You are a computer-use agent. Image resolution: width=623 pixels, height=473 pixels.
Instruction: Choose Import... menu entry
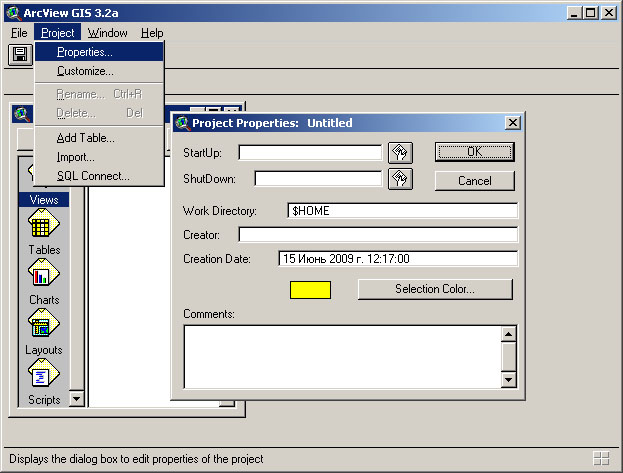99,157
